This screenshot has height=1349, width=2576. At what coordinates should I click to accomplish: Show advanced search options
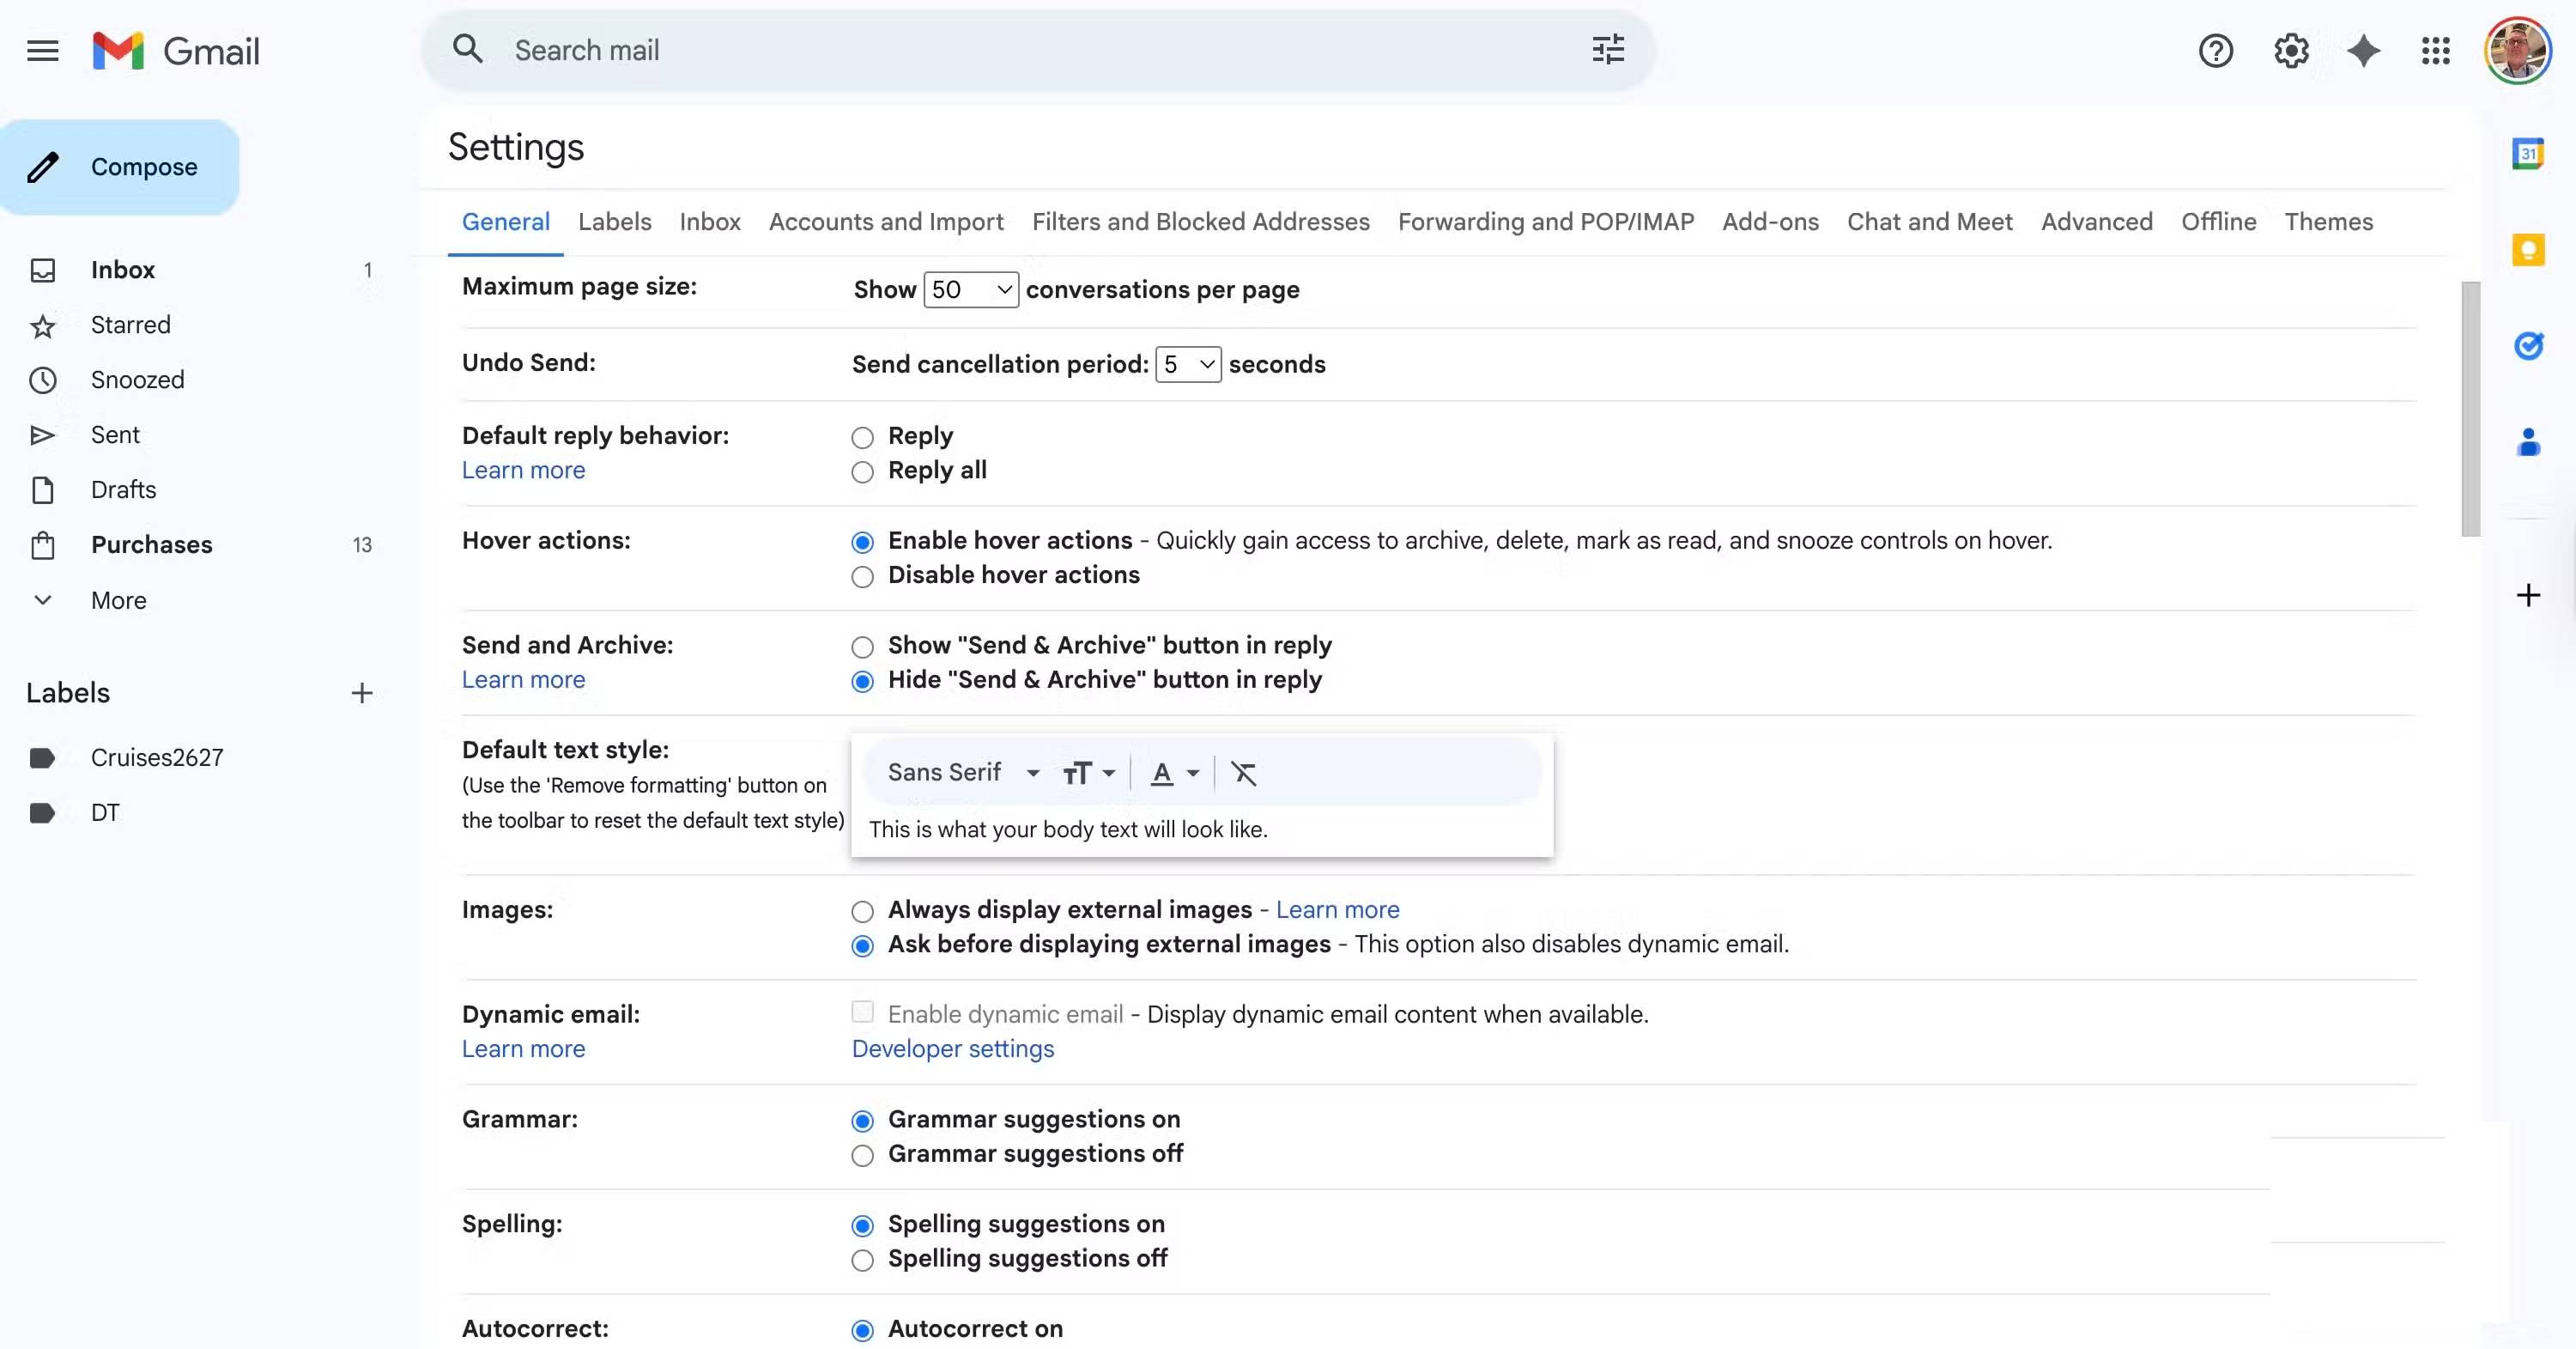tap(1606, 49)
